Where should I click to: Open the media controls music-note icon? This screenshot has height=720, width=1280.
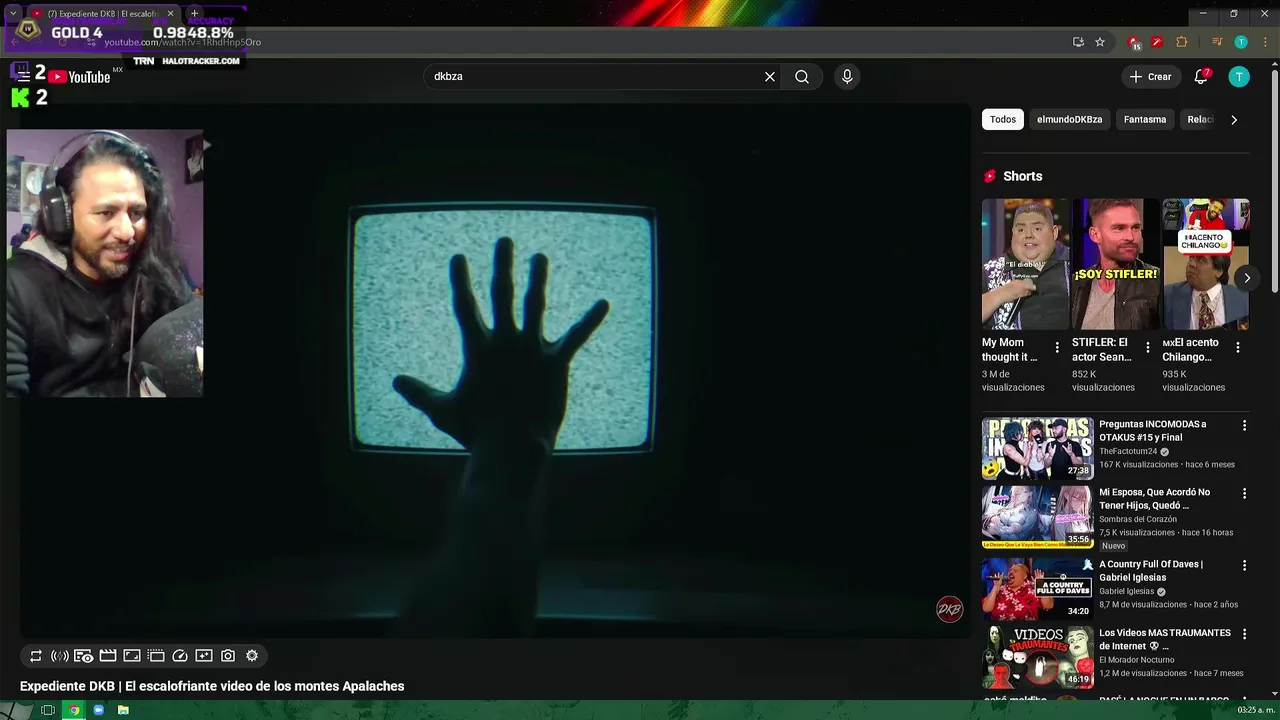click(x=1217, y=42)
